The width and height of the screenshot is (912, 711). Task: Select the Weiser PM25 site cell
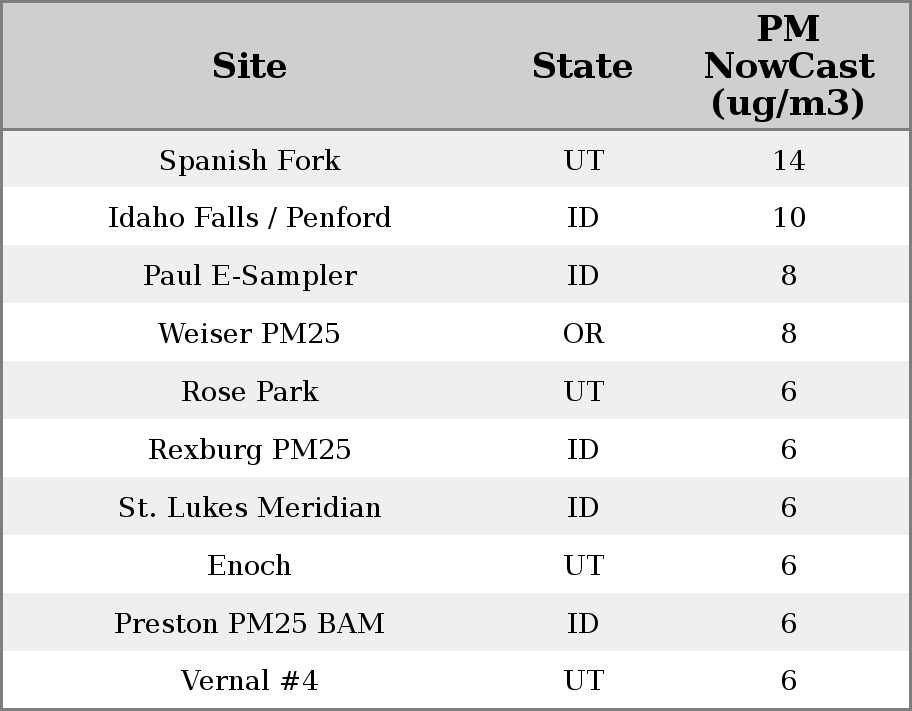coord(249,334)
